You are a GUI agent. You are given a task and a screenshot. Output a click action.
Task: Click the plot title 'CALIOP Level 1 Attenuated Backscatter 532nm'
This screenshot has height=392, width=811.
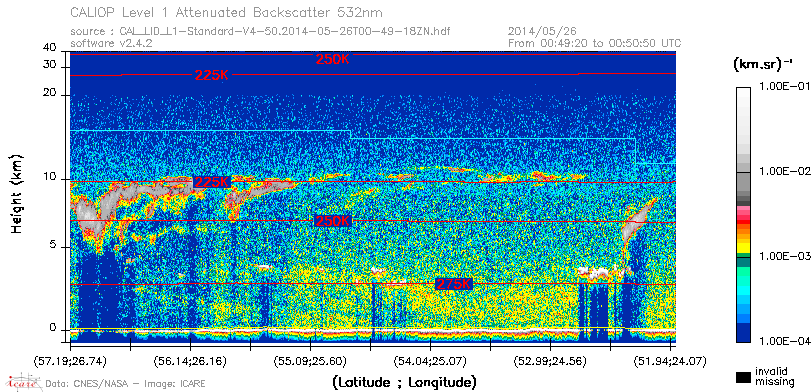(x=227, y=12)
